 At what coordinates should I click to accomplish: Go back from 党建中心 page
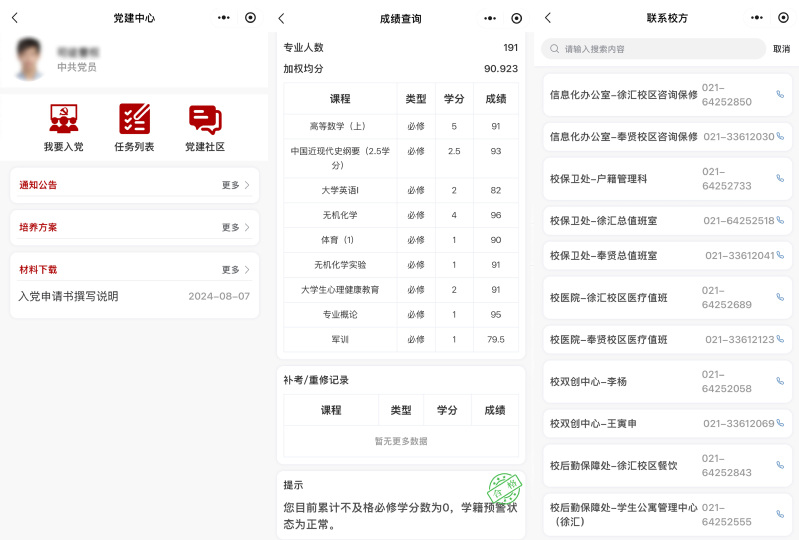pos(14,18)
